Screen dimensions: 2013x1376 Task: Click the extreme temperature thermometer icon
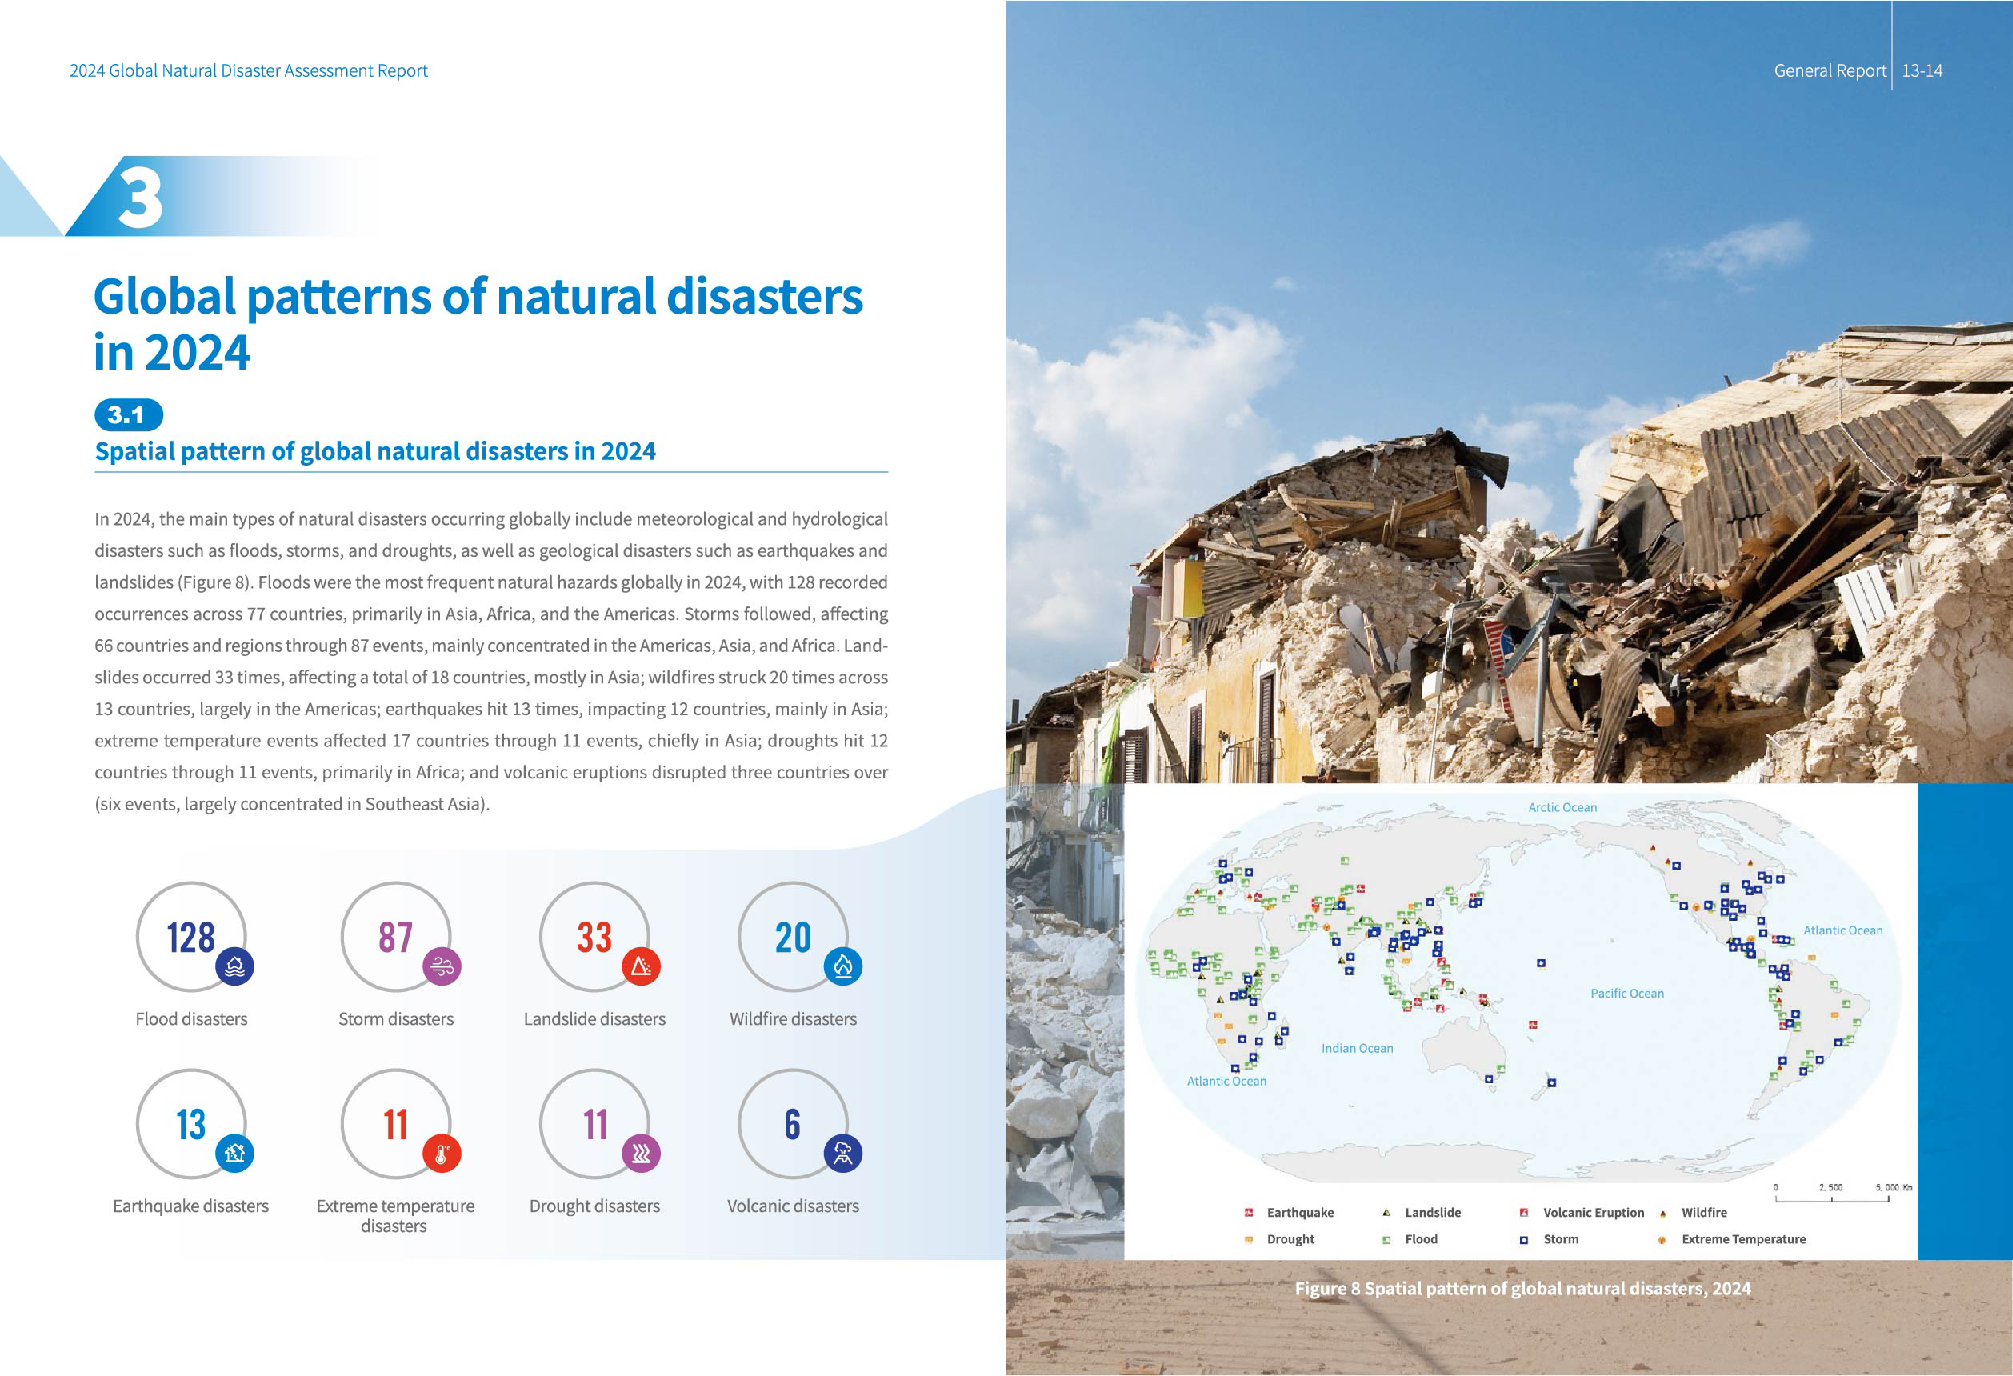(x=442, y=1154)
